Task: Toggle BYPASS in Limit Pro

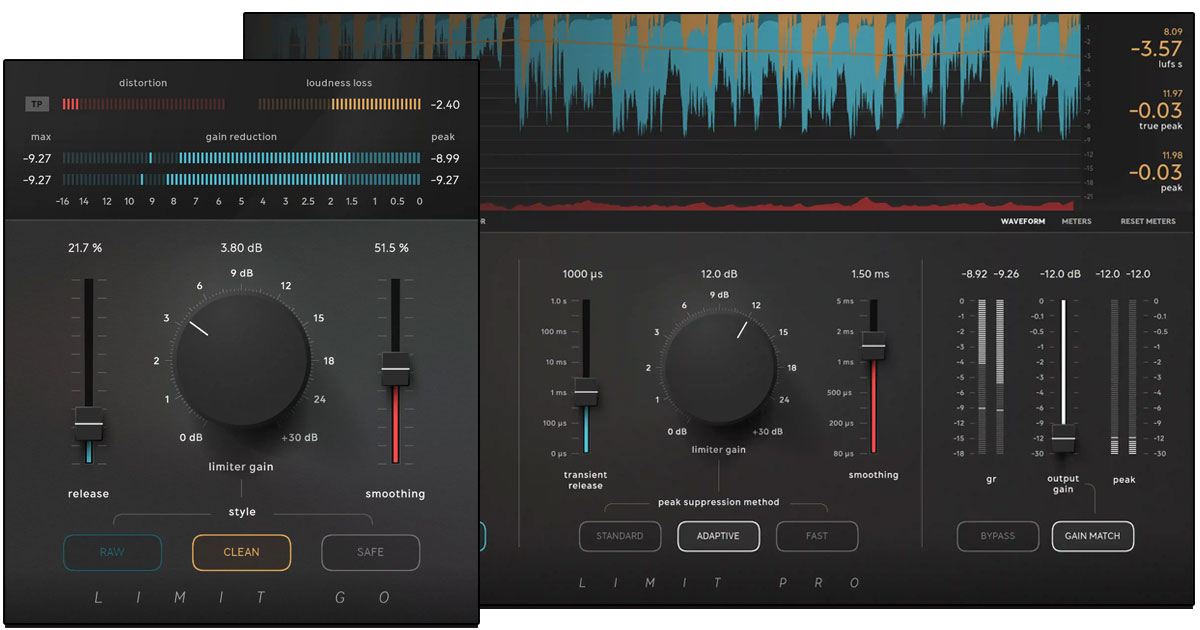Action: 997,536
